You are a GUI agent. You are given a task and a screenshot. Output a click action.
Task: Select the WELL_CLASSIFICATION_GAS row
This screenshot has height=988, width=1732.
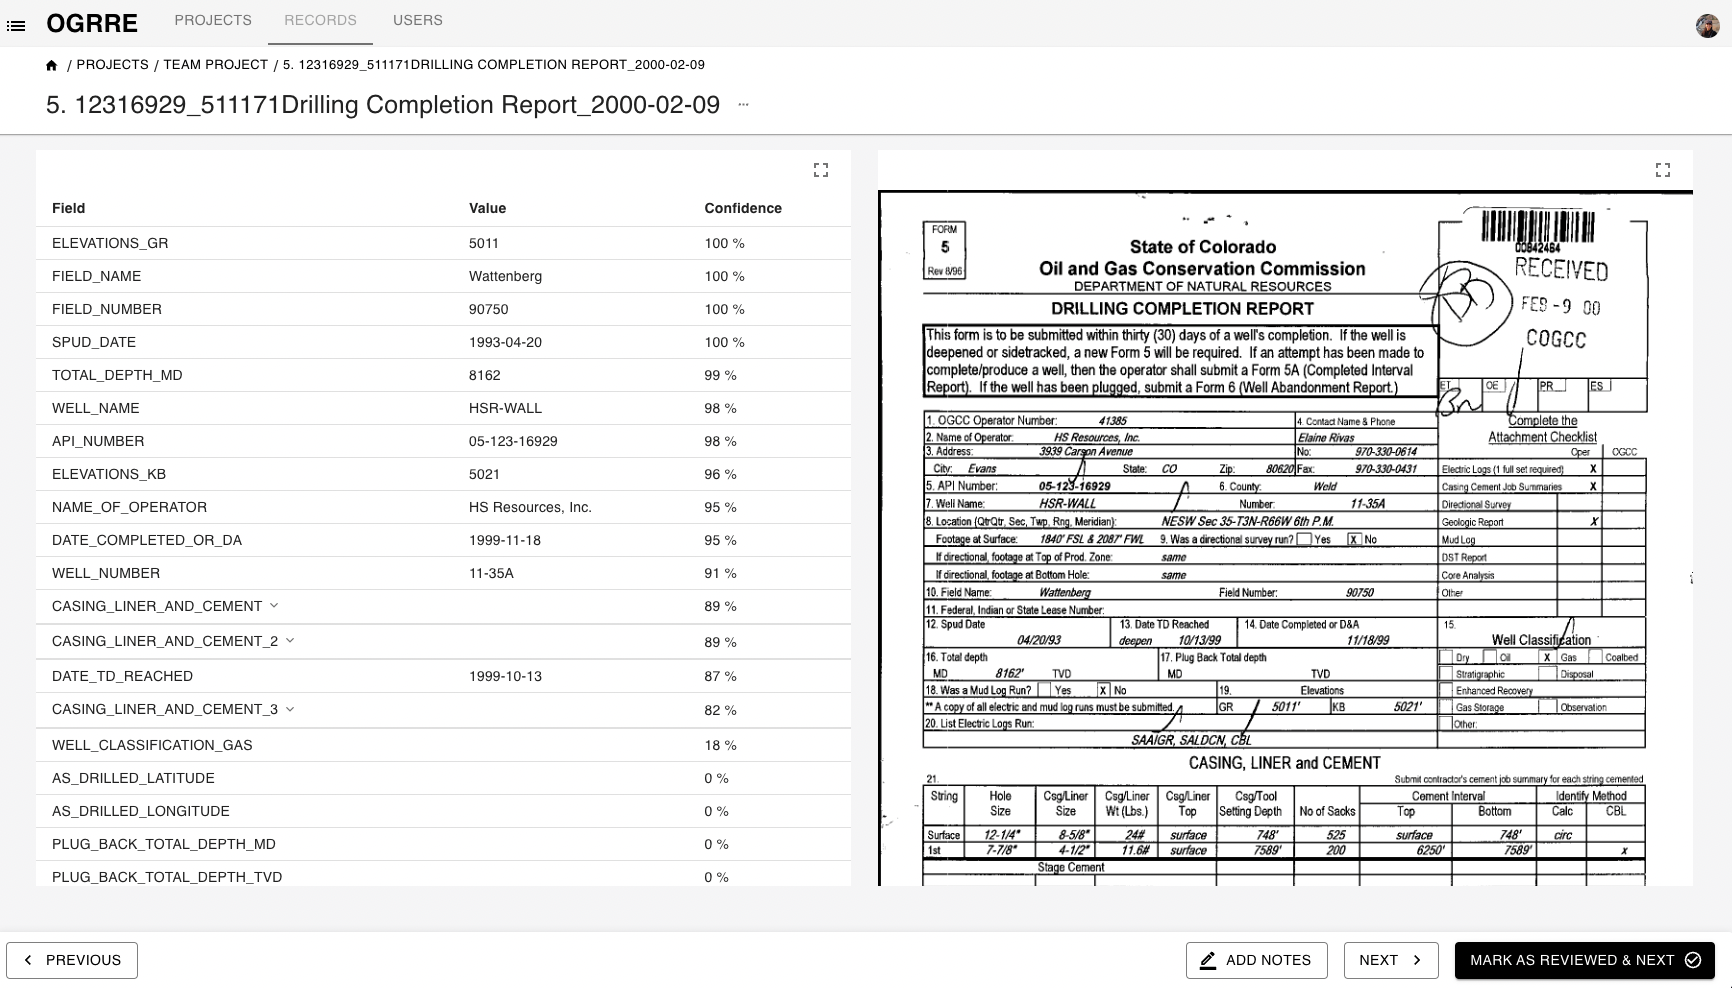[x=443, y=745]
